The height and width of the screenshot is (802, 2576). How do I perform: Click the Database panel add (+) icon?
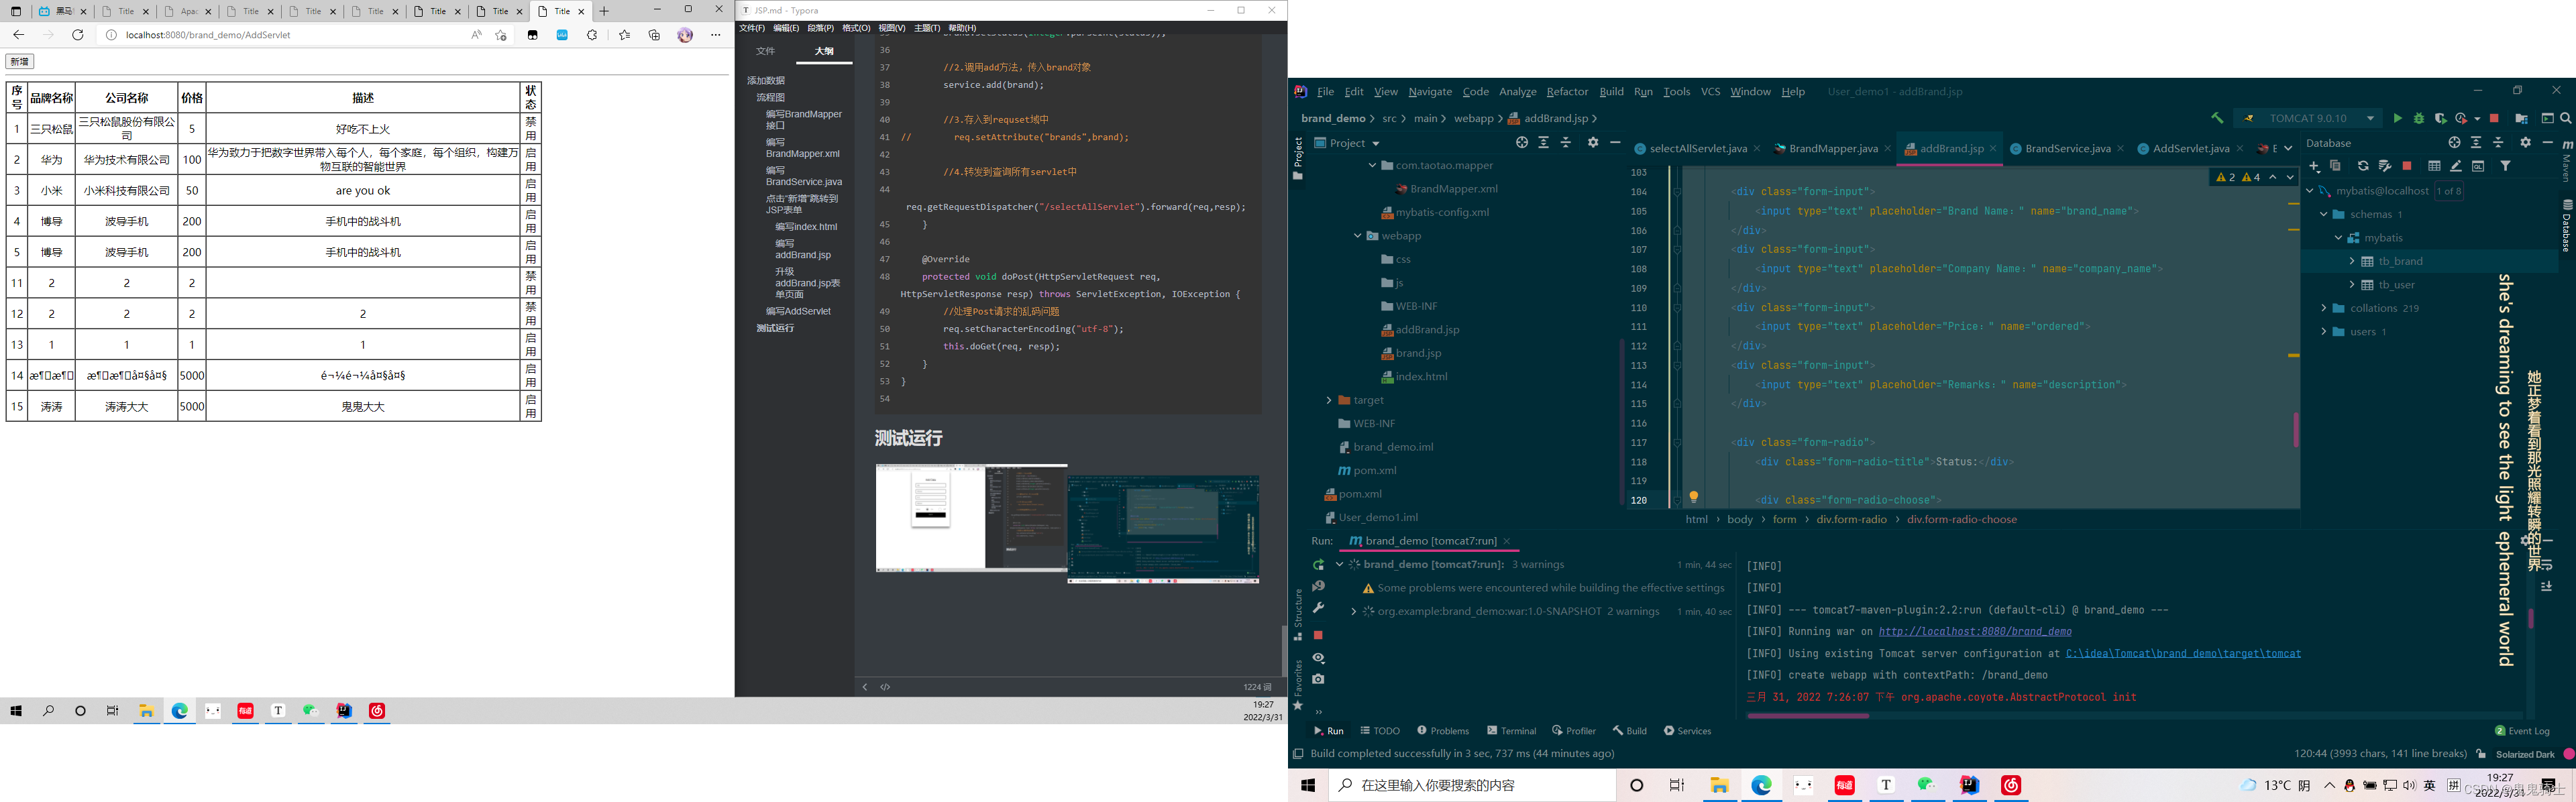(2314, 166)
